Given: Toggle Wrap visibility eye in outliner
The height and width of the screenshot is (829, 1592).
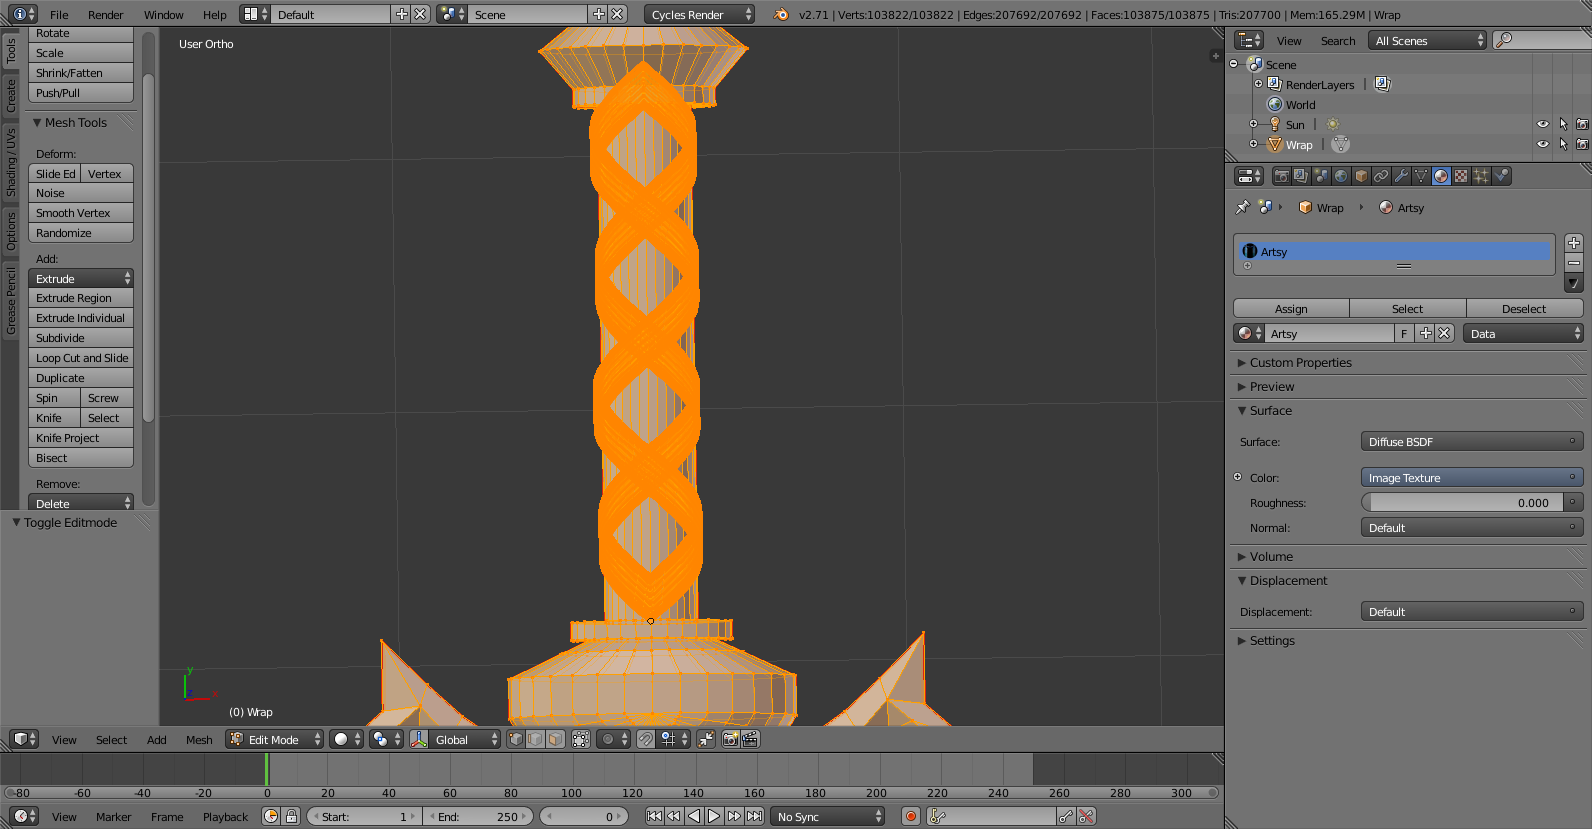Looking at the screenshot, I should pyautogui.click(x=1542, y=144).
